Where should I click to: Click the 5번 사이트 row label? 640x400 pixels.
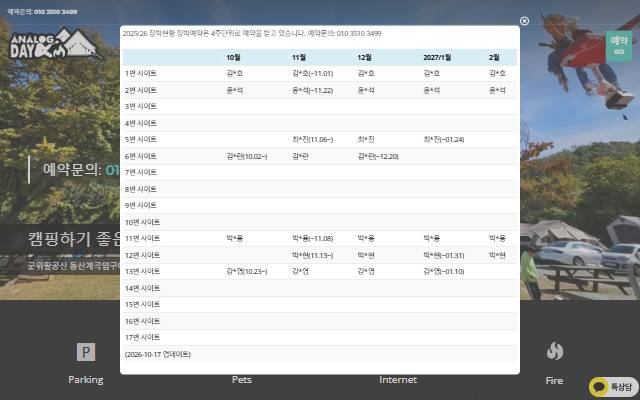point(141,139)
